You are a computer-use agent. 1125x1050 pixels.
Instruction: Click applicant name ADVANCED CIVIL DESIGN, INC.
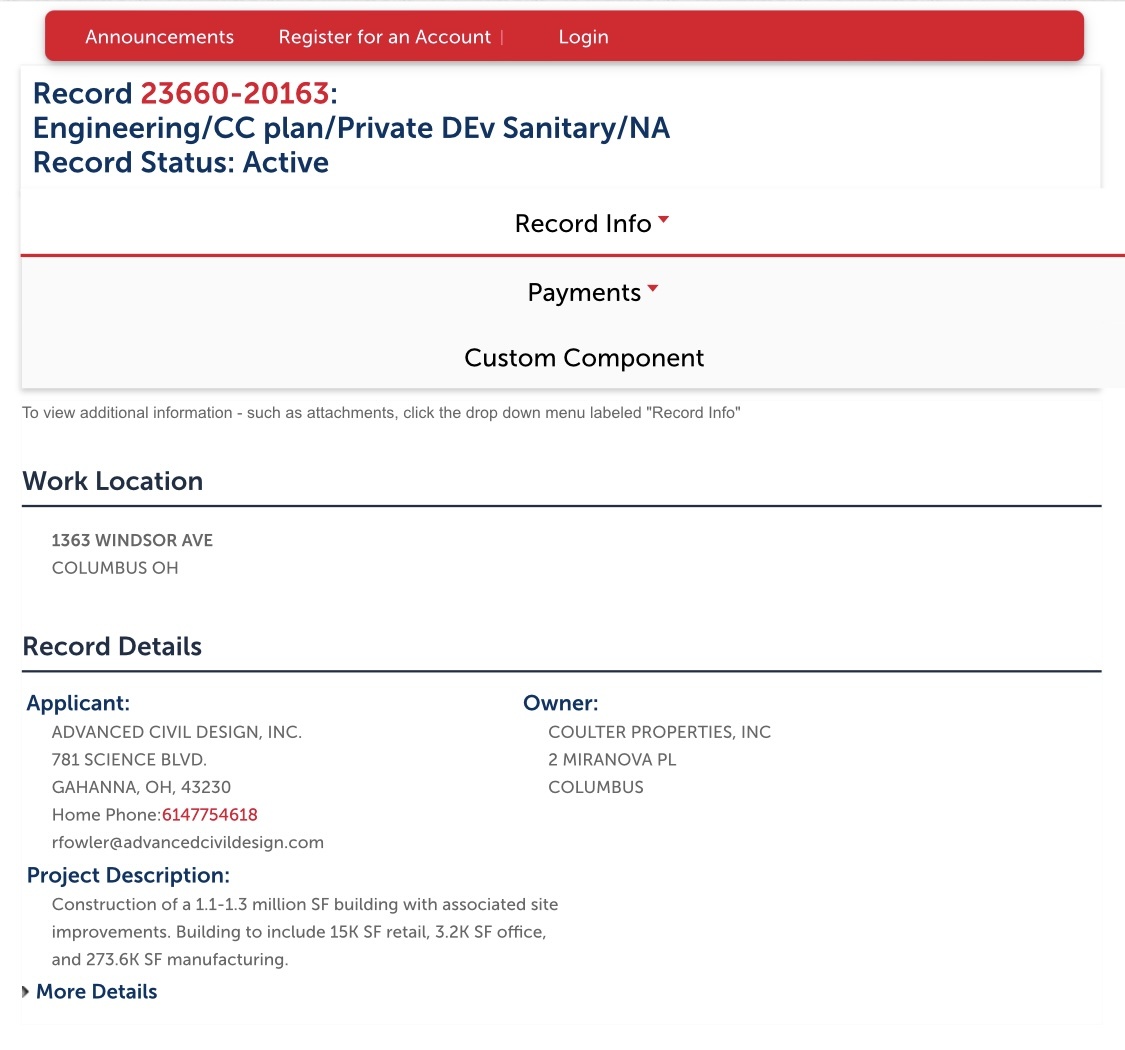(176, 732)
